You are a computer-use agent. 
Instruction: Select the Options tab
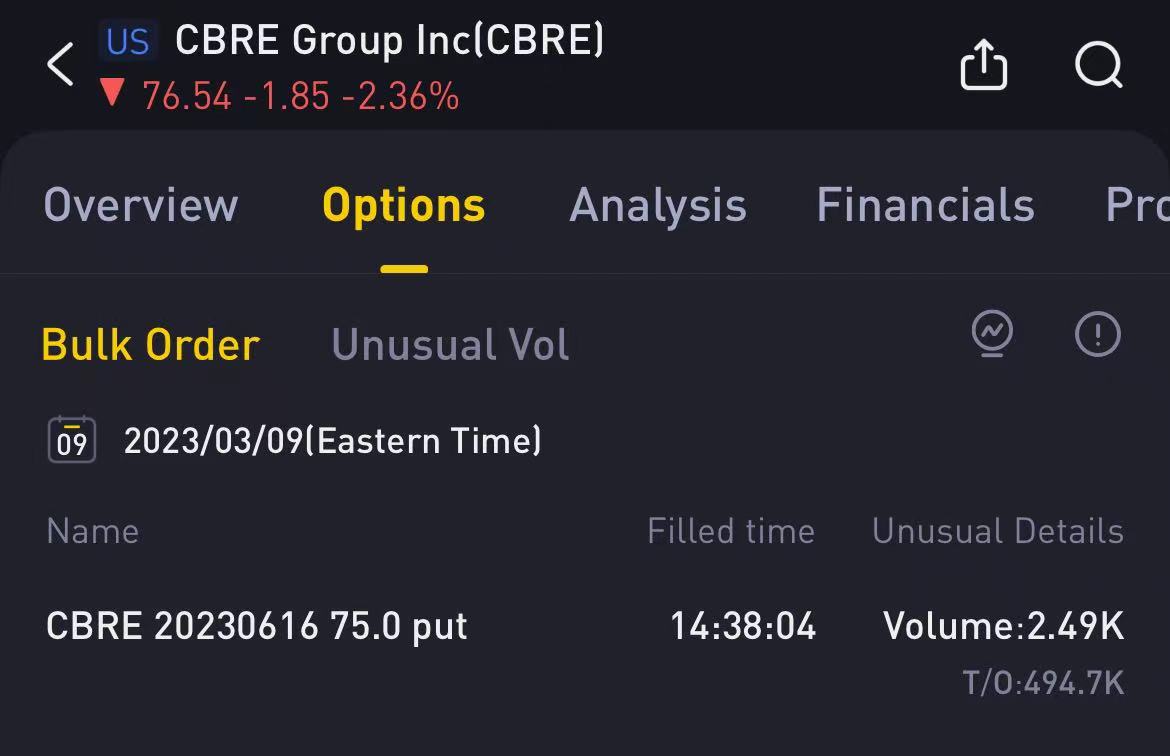404,206
